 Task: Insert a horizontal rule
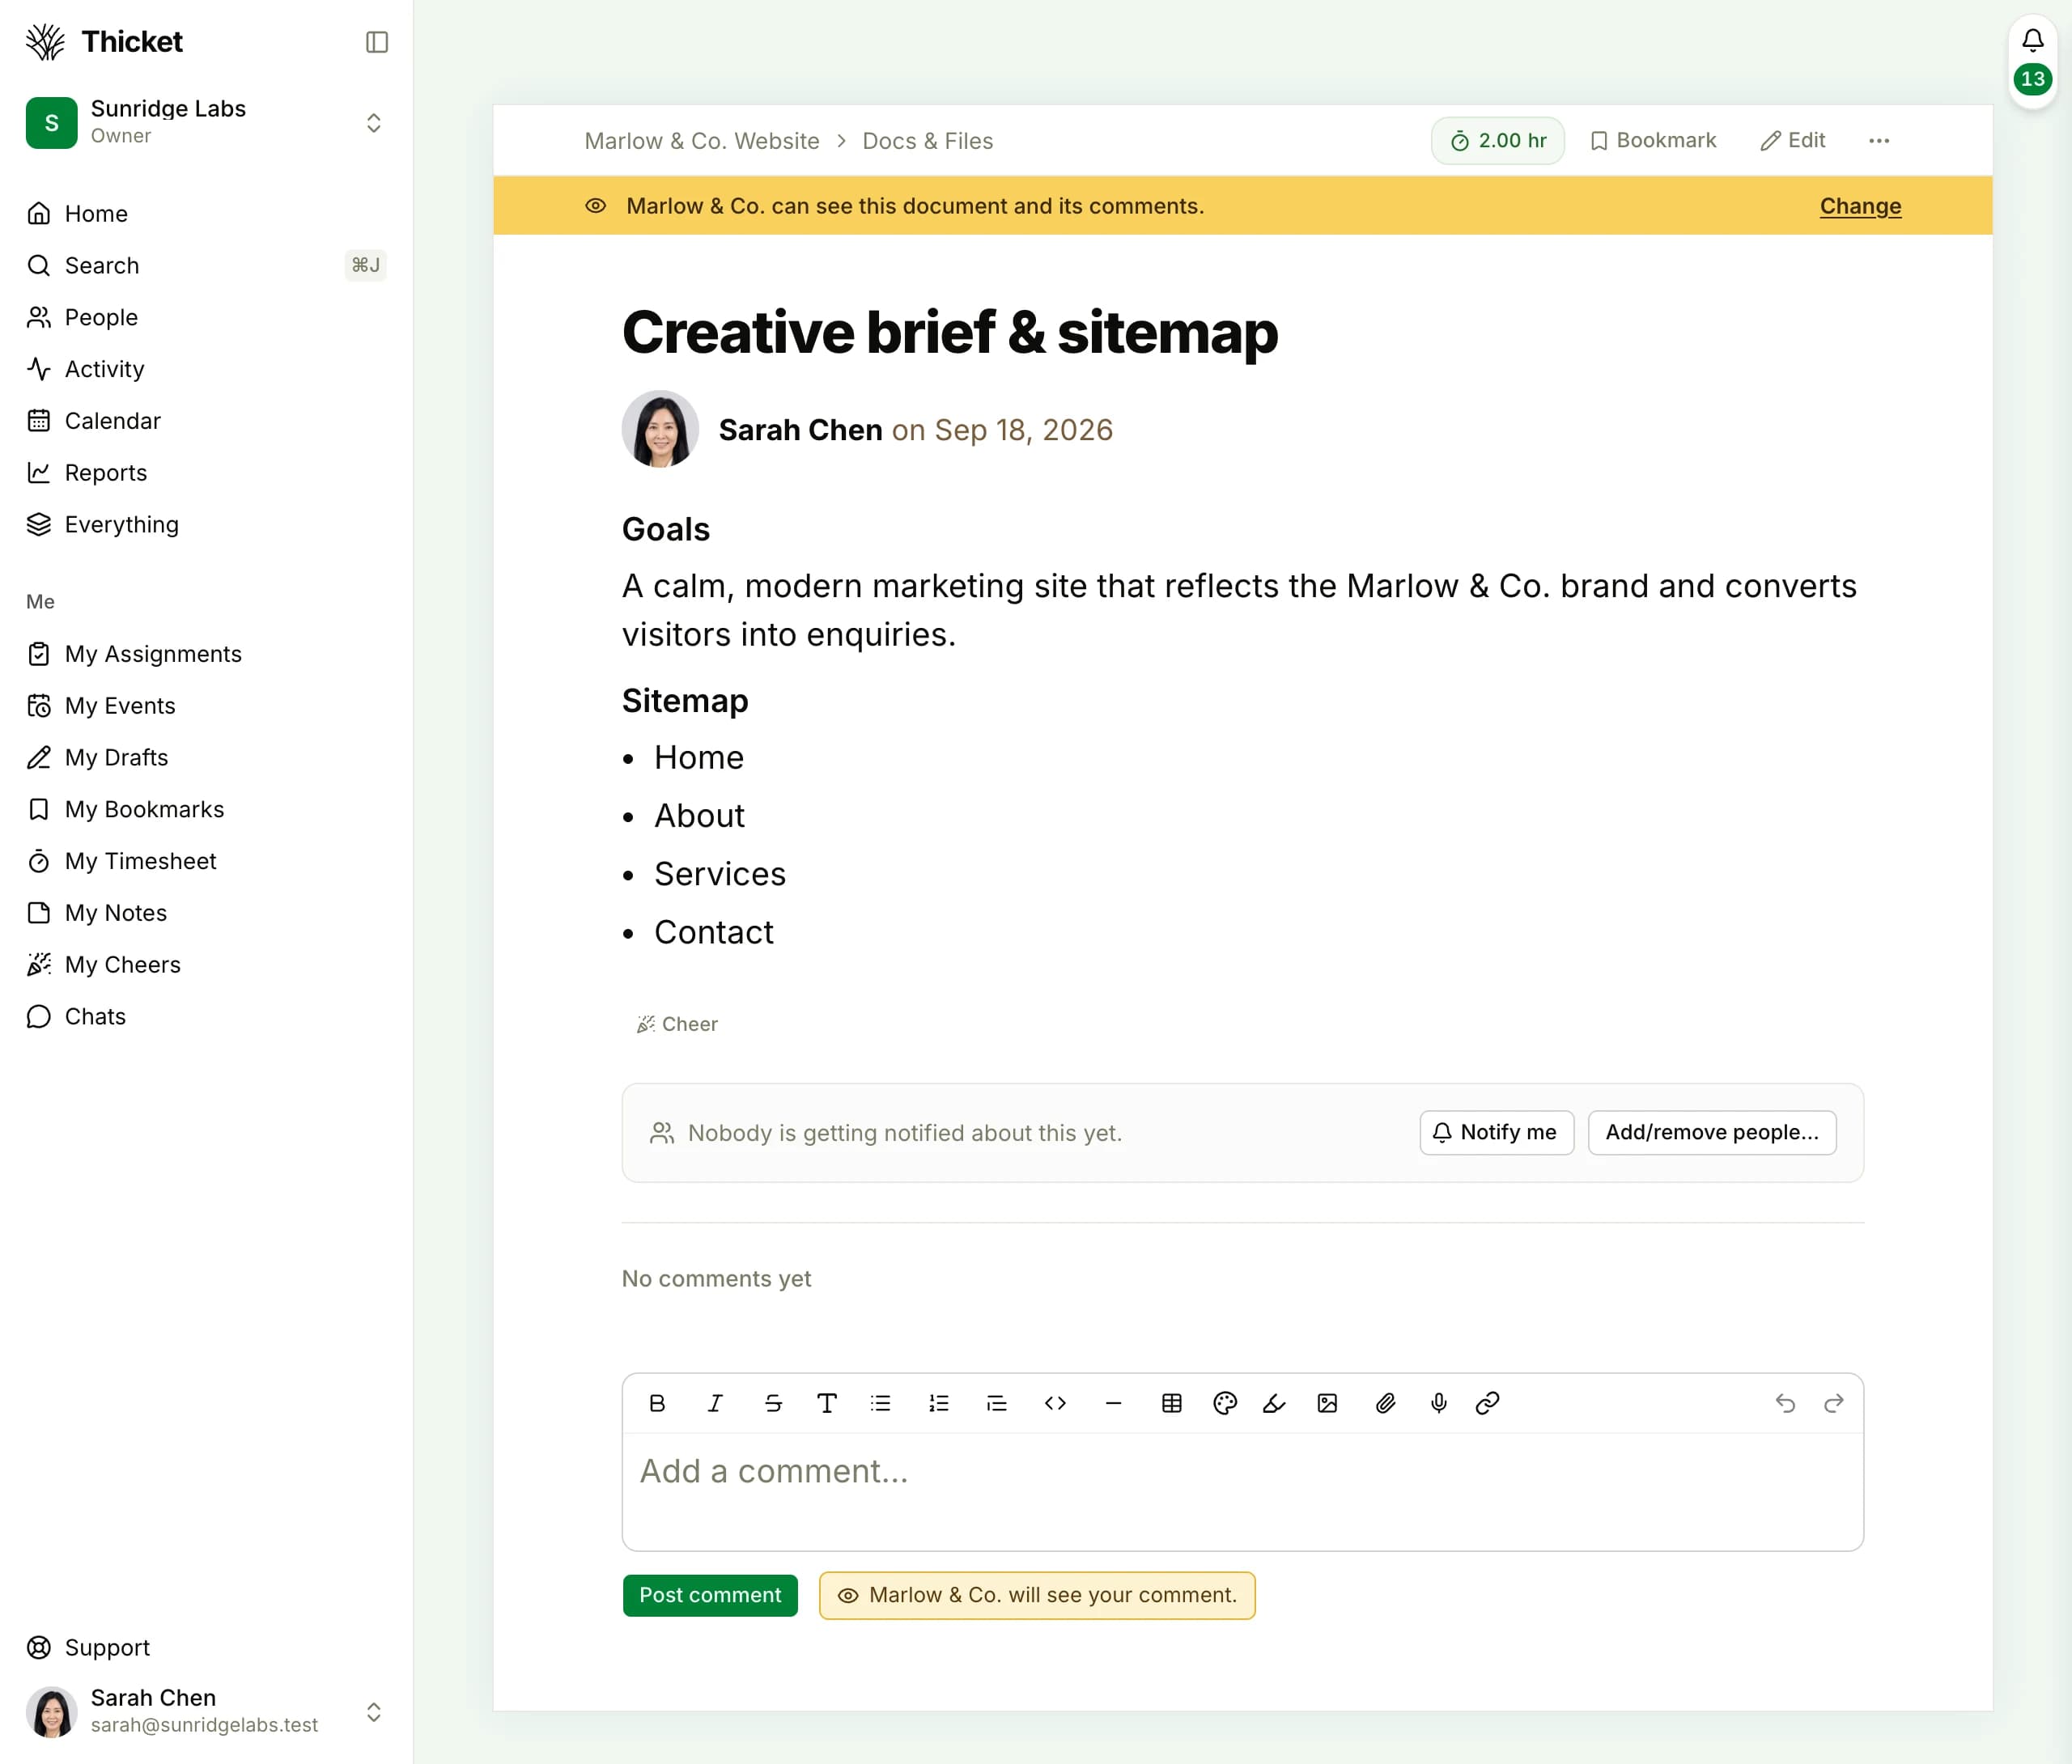coord(1113,1403)
